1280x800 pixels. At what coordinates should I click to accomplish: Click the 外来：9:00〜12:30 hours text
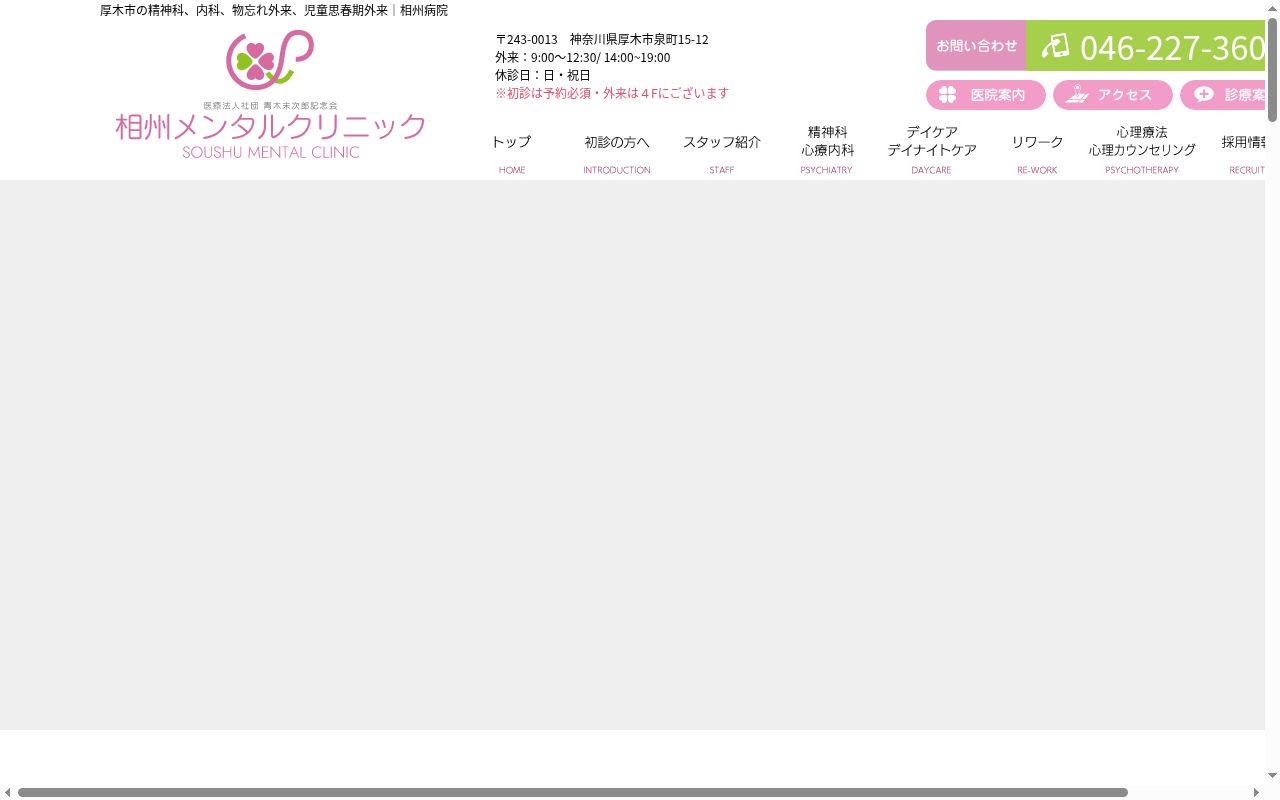pos(583,57)
